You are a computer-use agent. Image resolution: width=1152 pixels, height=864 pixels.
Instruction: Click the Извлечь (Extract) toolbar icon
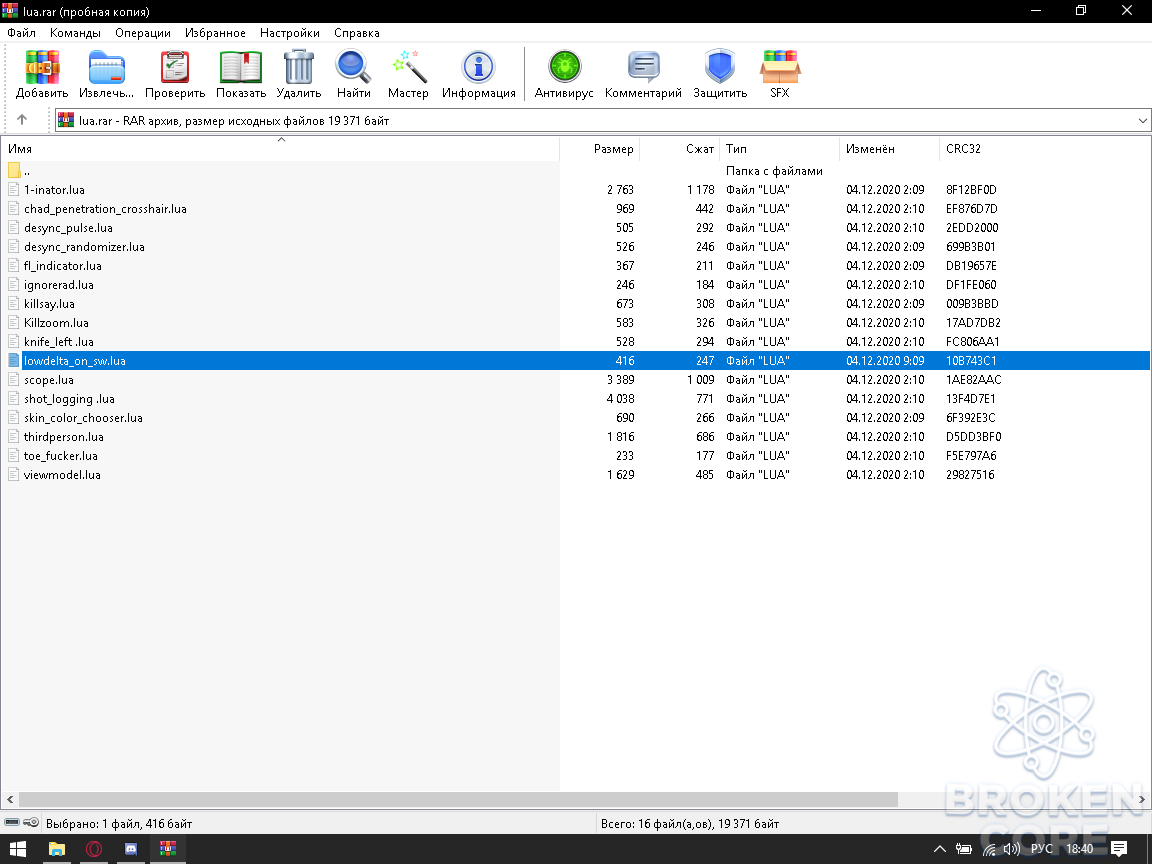[107, 68]
